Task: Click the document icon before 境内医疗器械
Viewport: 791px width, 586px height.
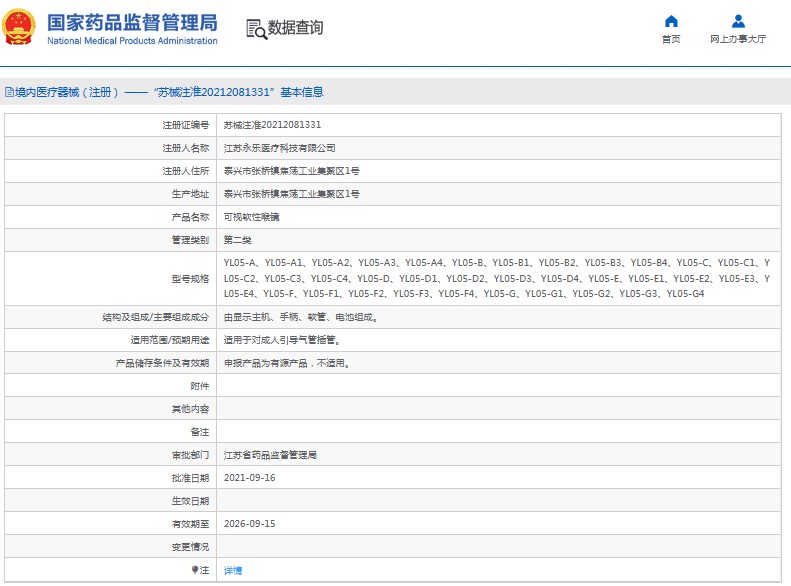Action: 9,92
